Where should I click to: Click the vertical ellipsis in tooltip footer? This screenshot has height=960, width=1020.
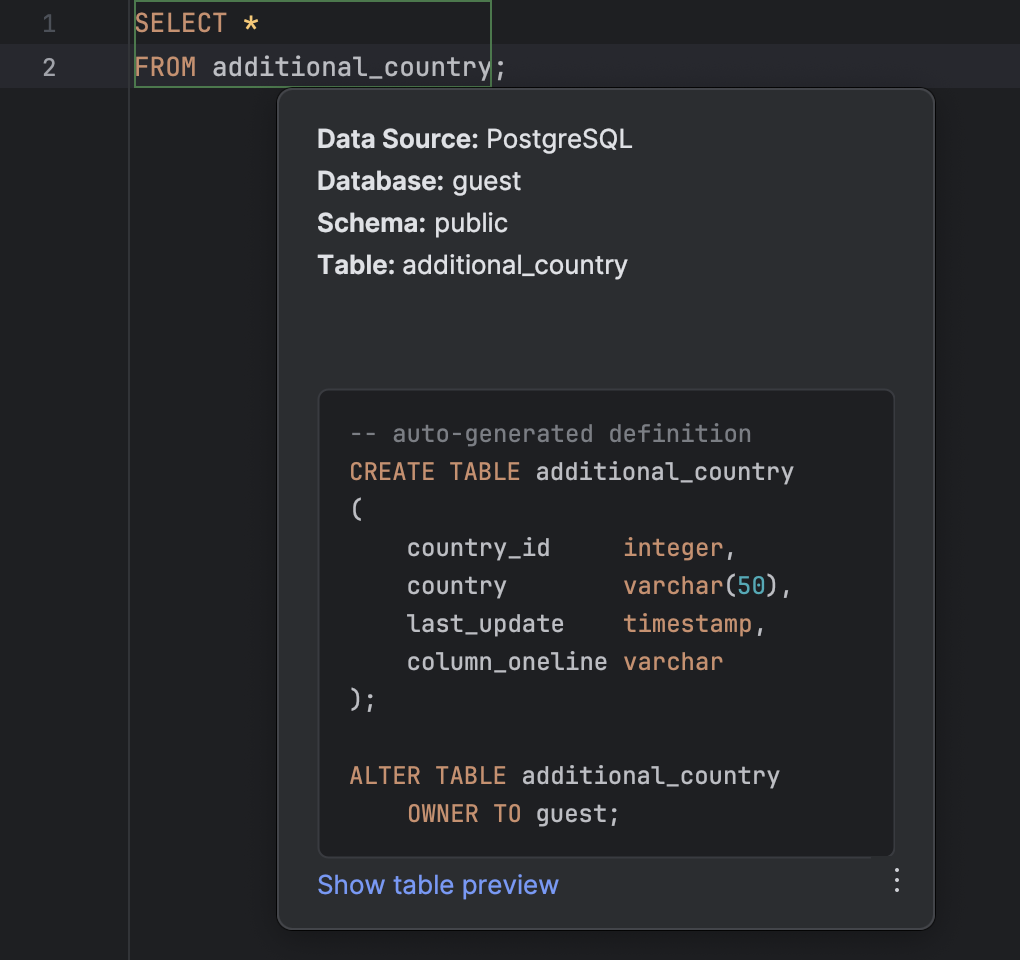point(896,881)
